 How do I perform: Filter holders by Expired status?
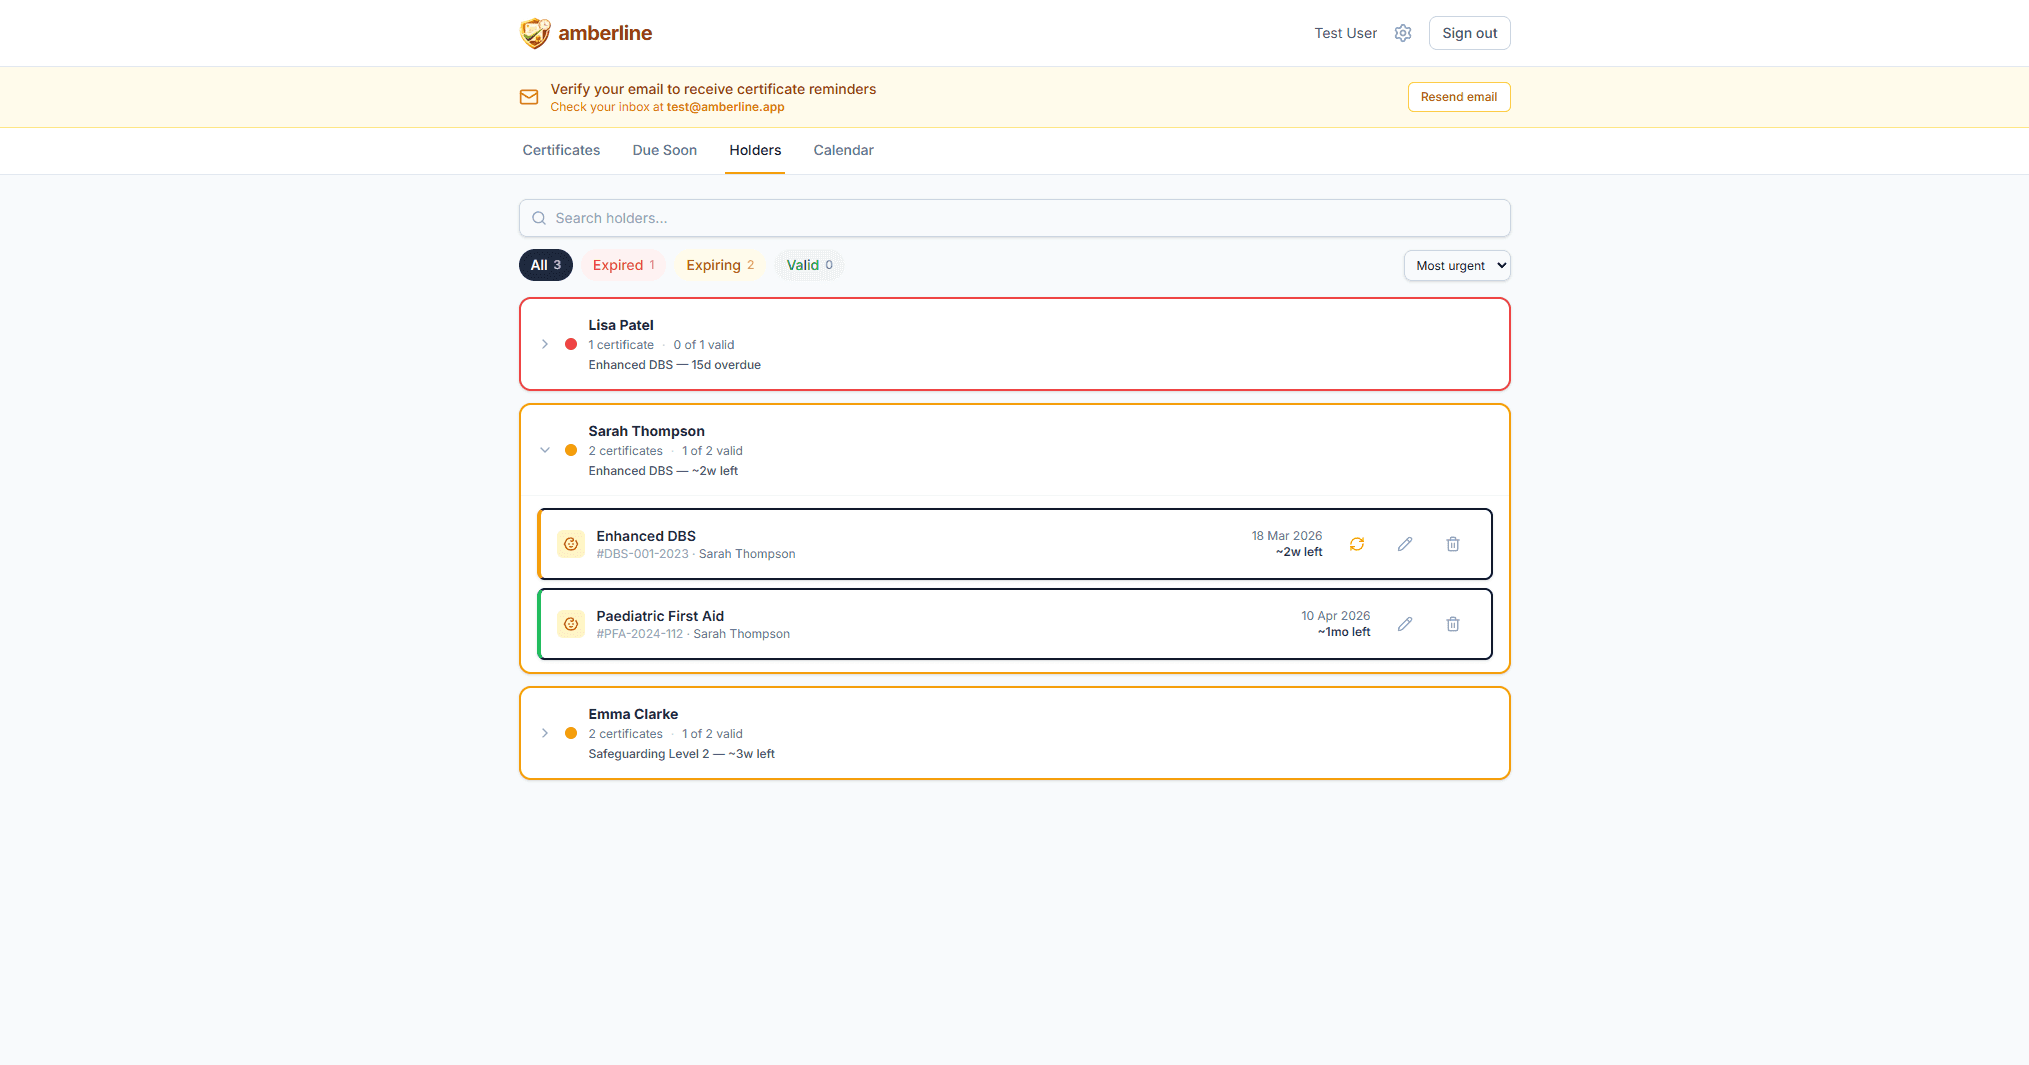(x=623, y=265)
